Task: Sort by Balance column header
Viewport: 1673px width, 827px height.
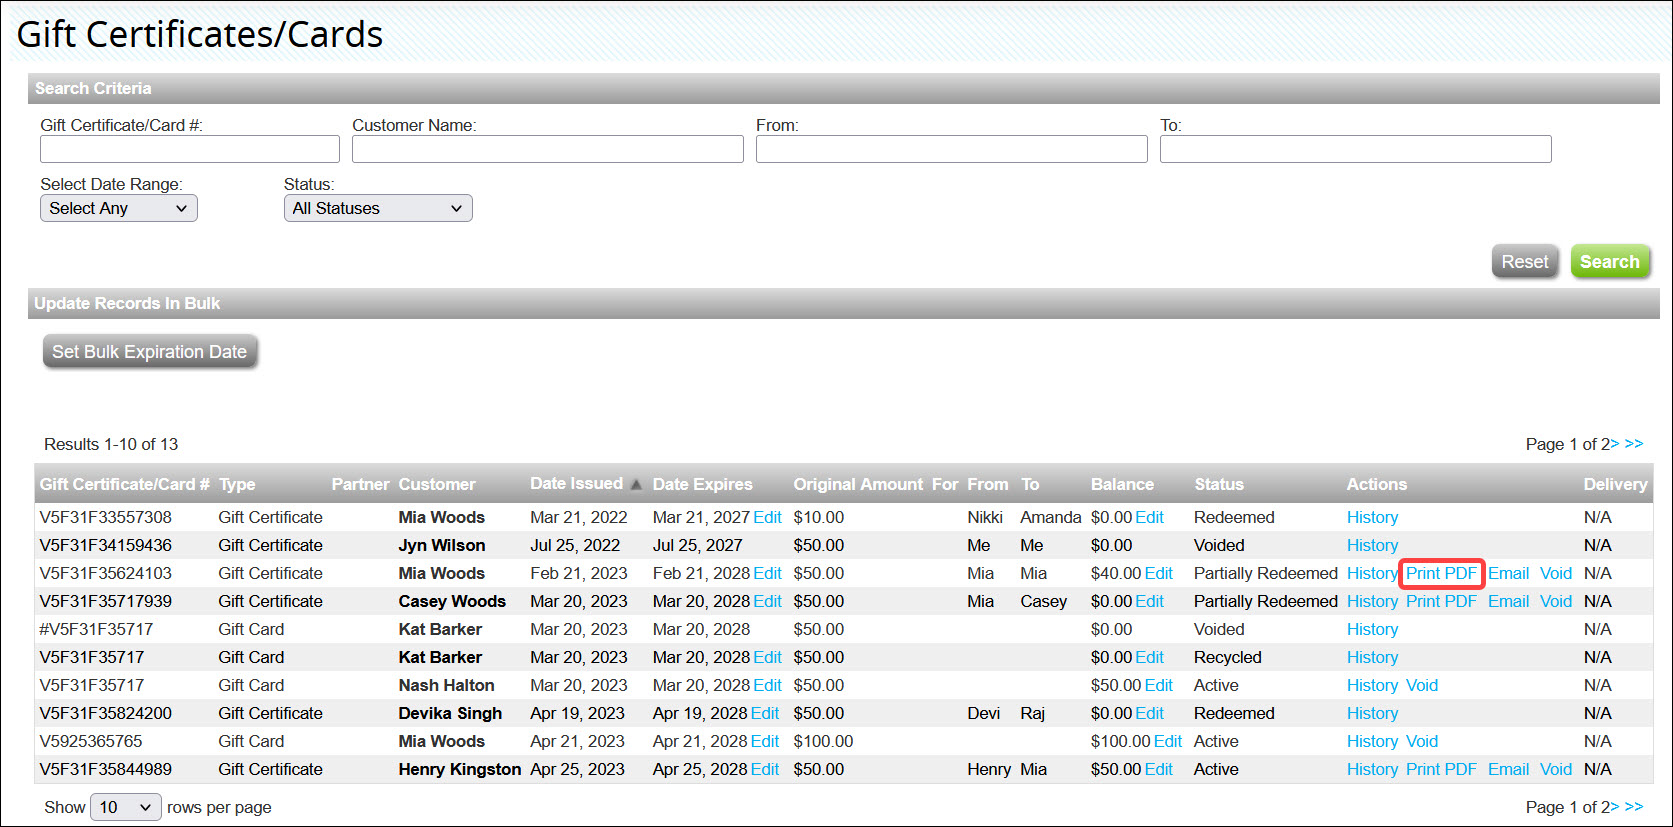Action: pyautogui.click(x=1122, y=484)
